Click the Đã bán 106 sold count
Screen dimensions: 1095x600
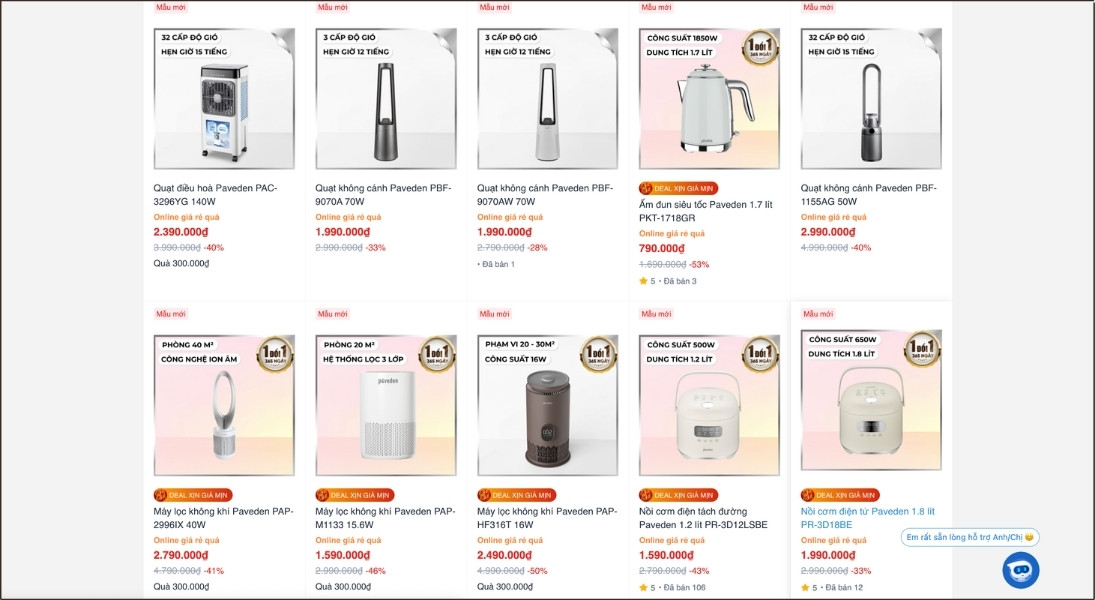coord(685,587)
